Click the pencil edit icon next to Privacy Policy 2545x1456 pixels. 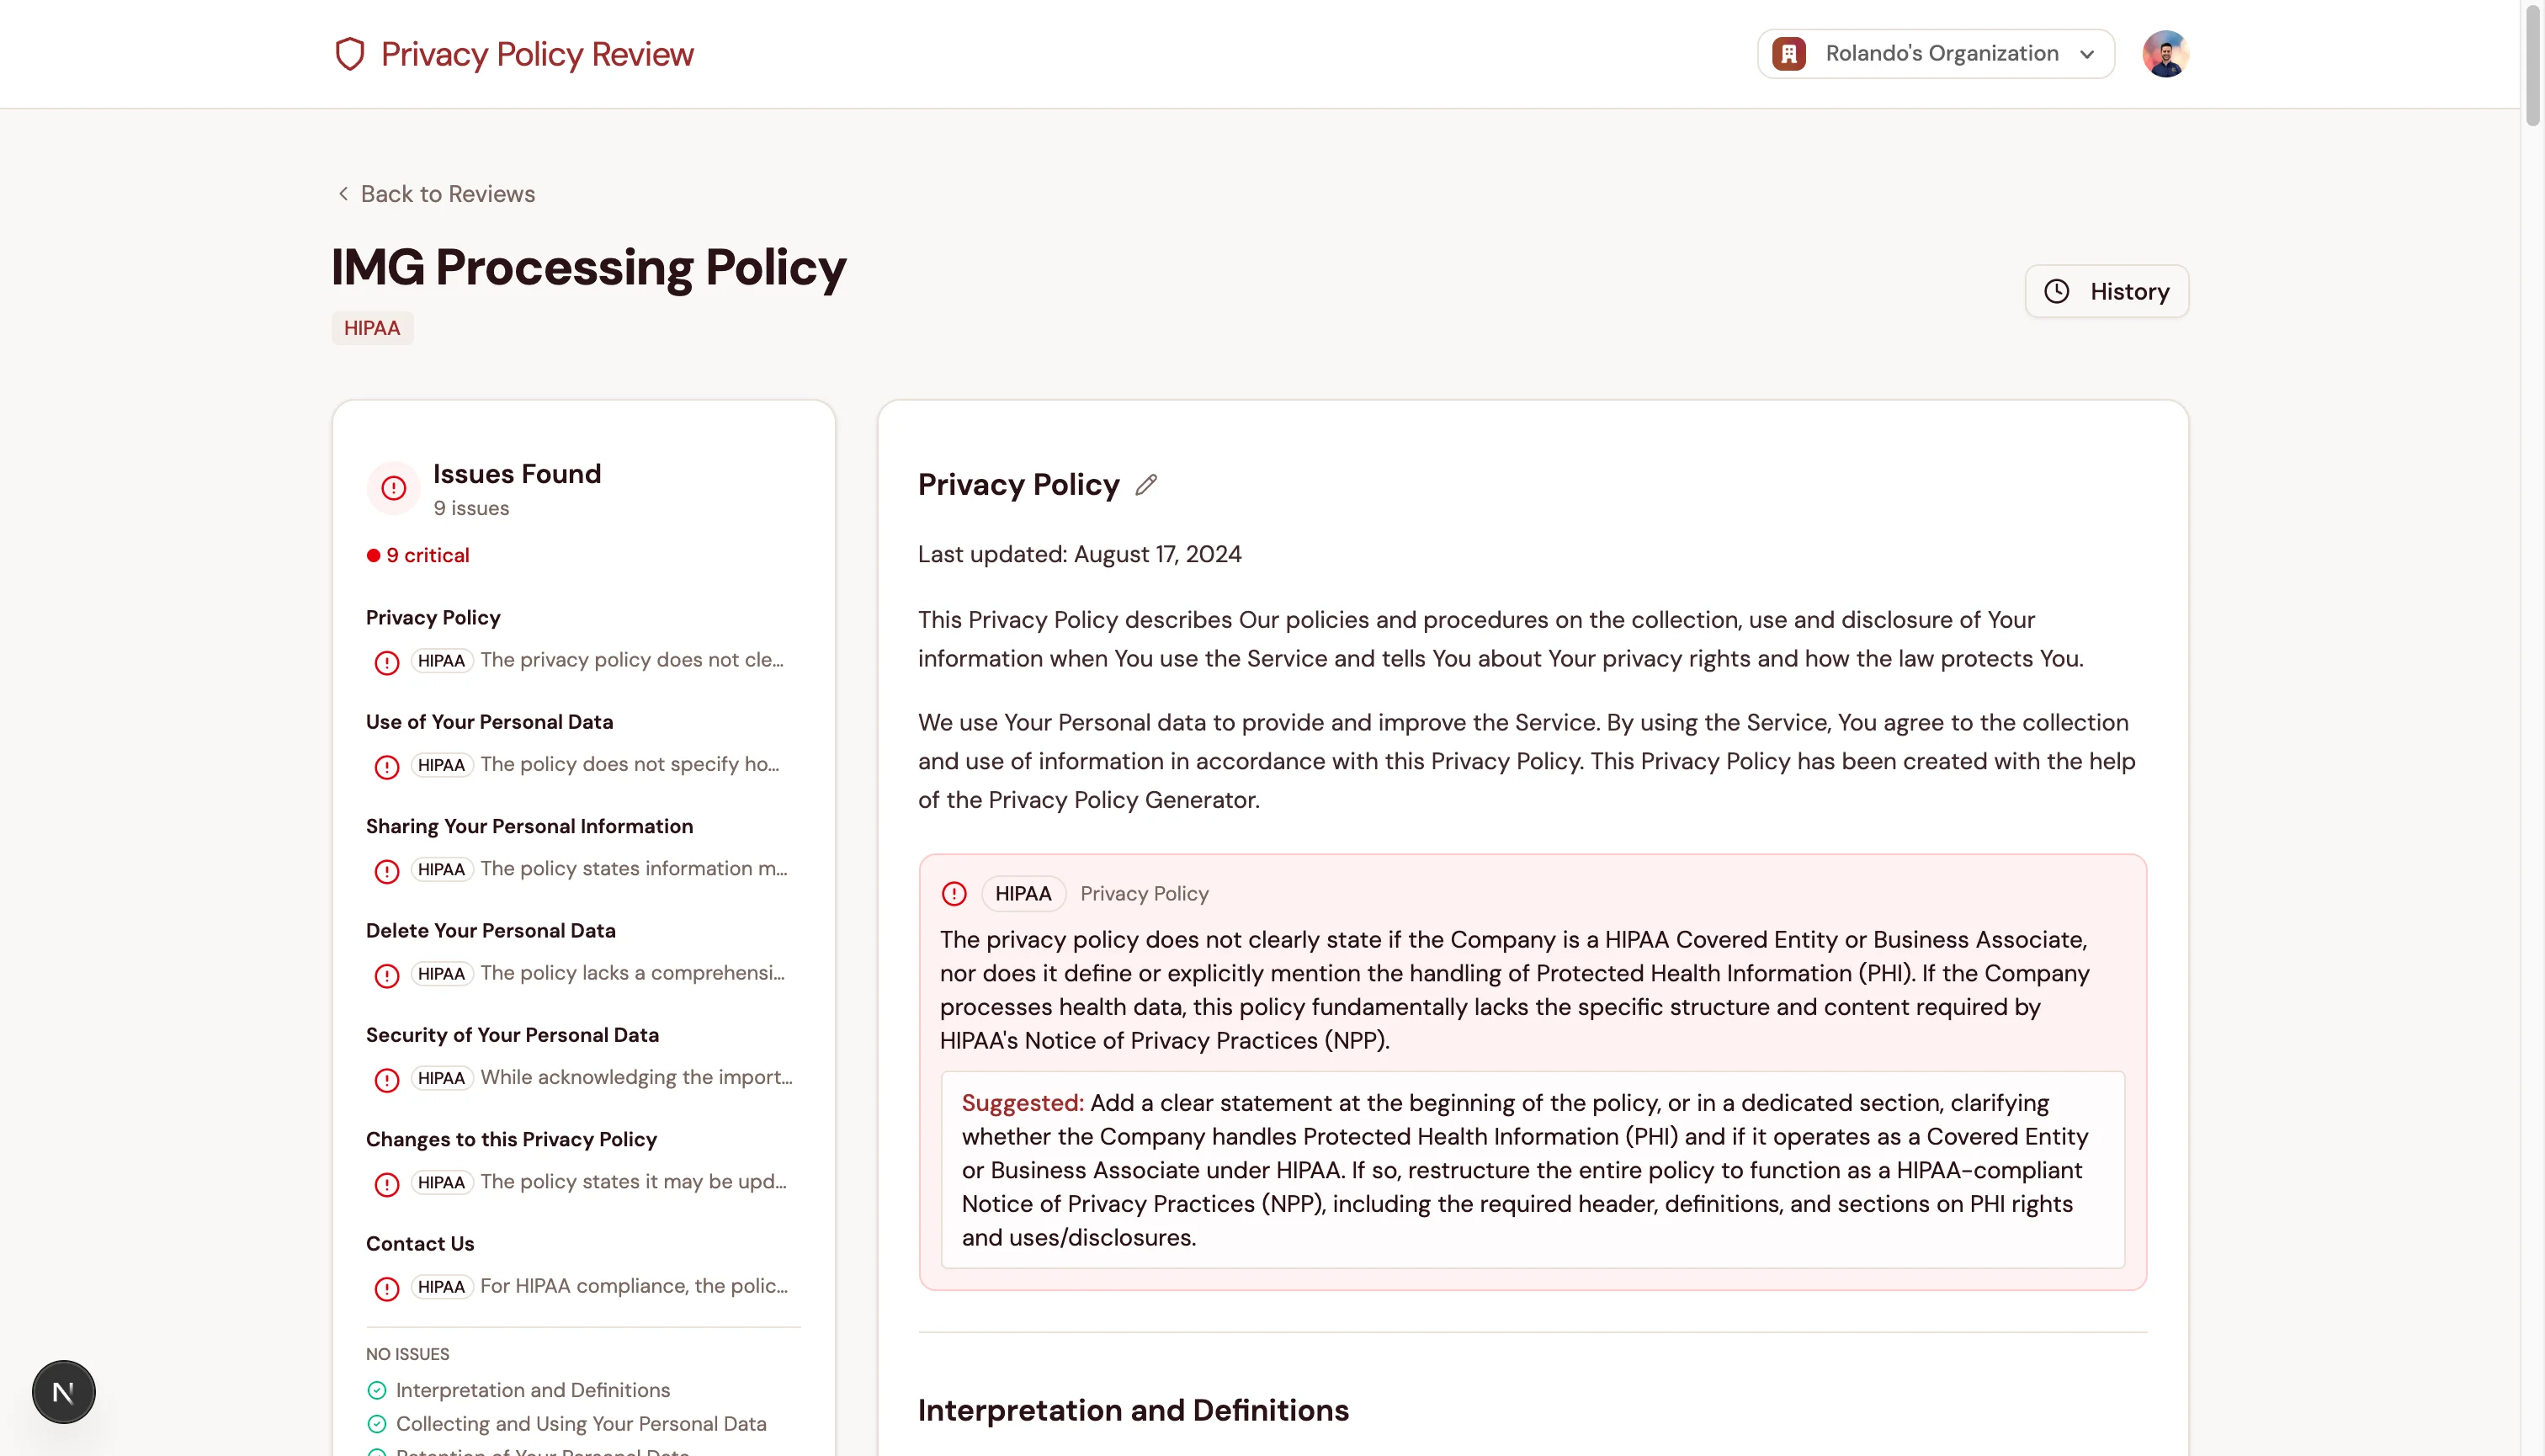[x=1146, y=484]
